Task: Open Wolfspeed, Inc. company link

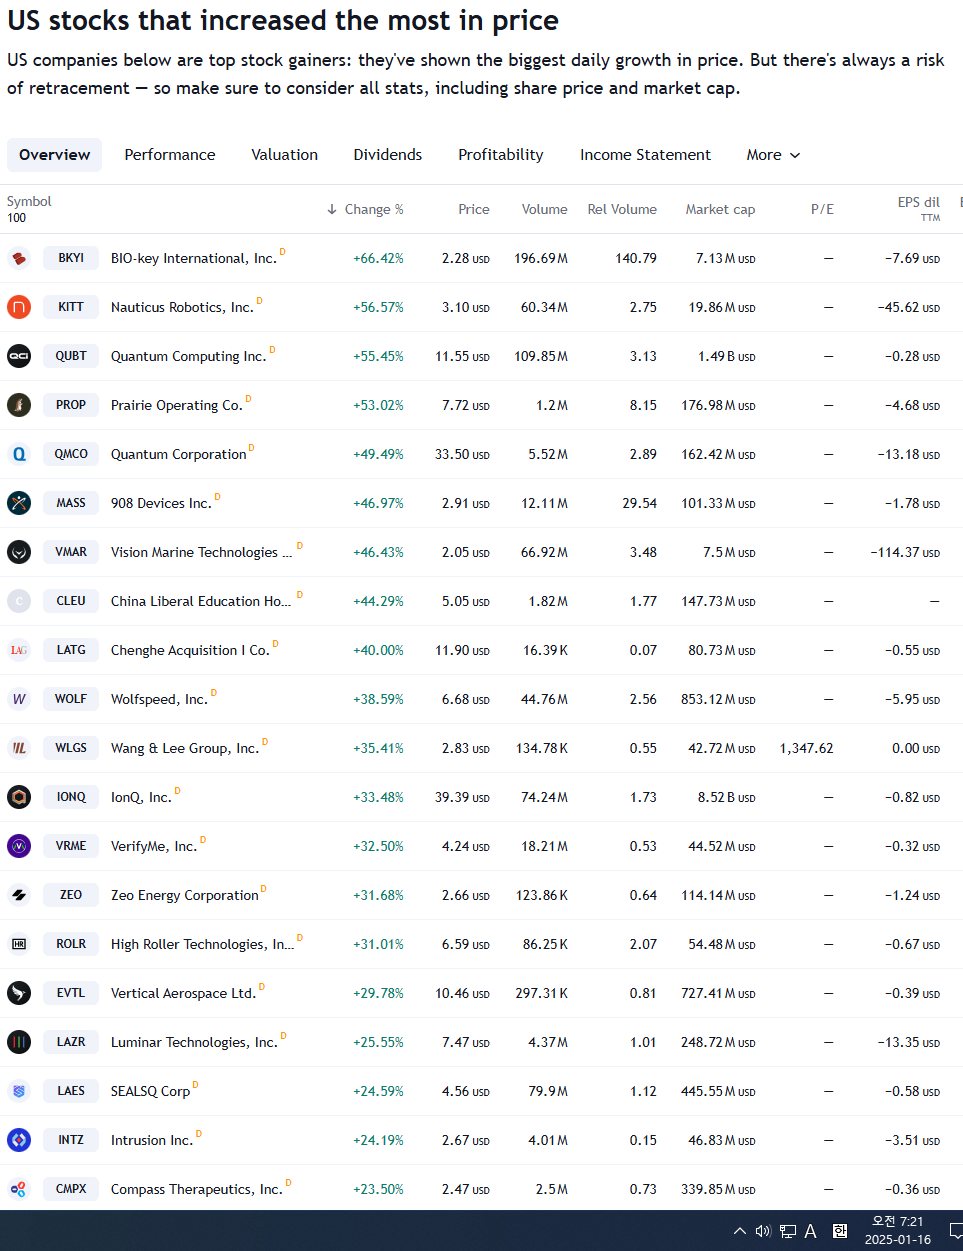Action: 159,699
